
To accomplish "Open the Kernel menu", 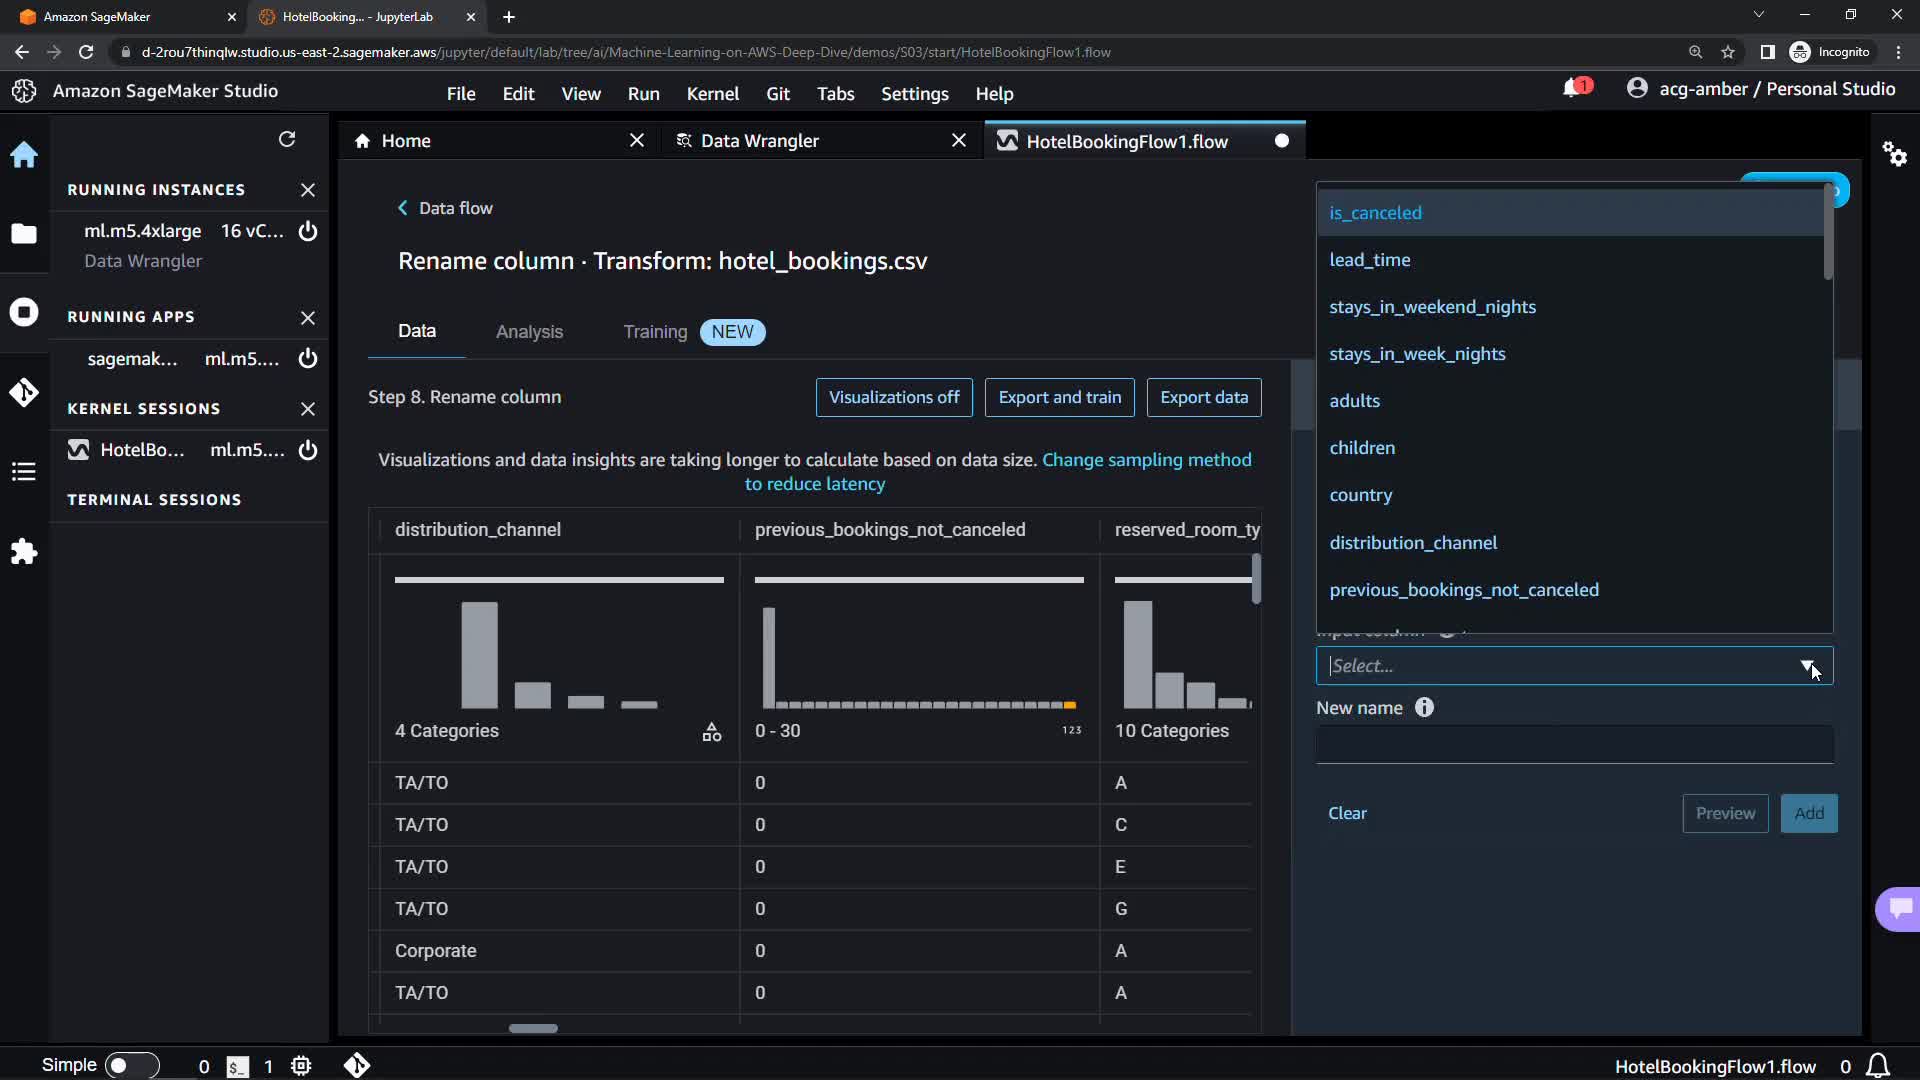I will [712, 93].
